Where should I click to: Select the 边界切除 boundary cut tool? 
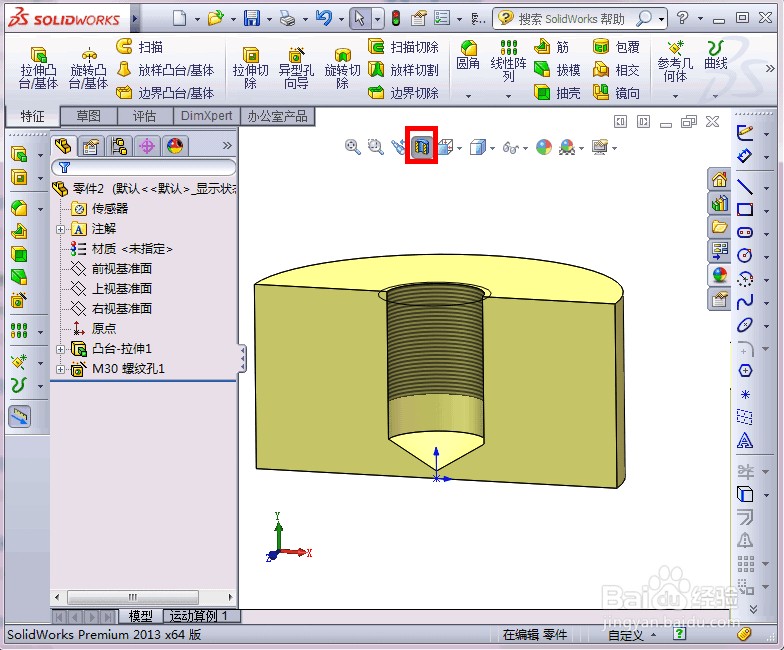click(403, 92)
